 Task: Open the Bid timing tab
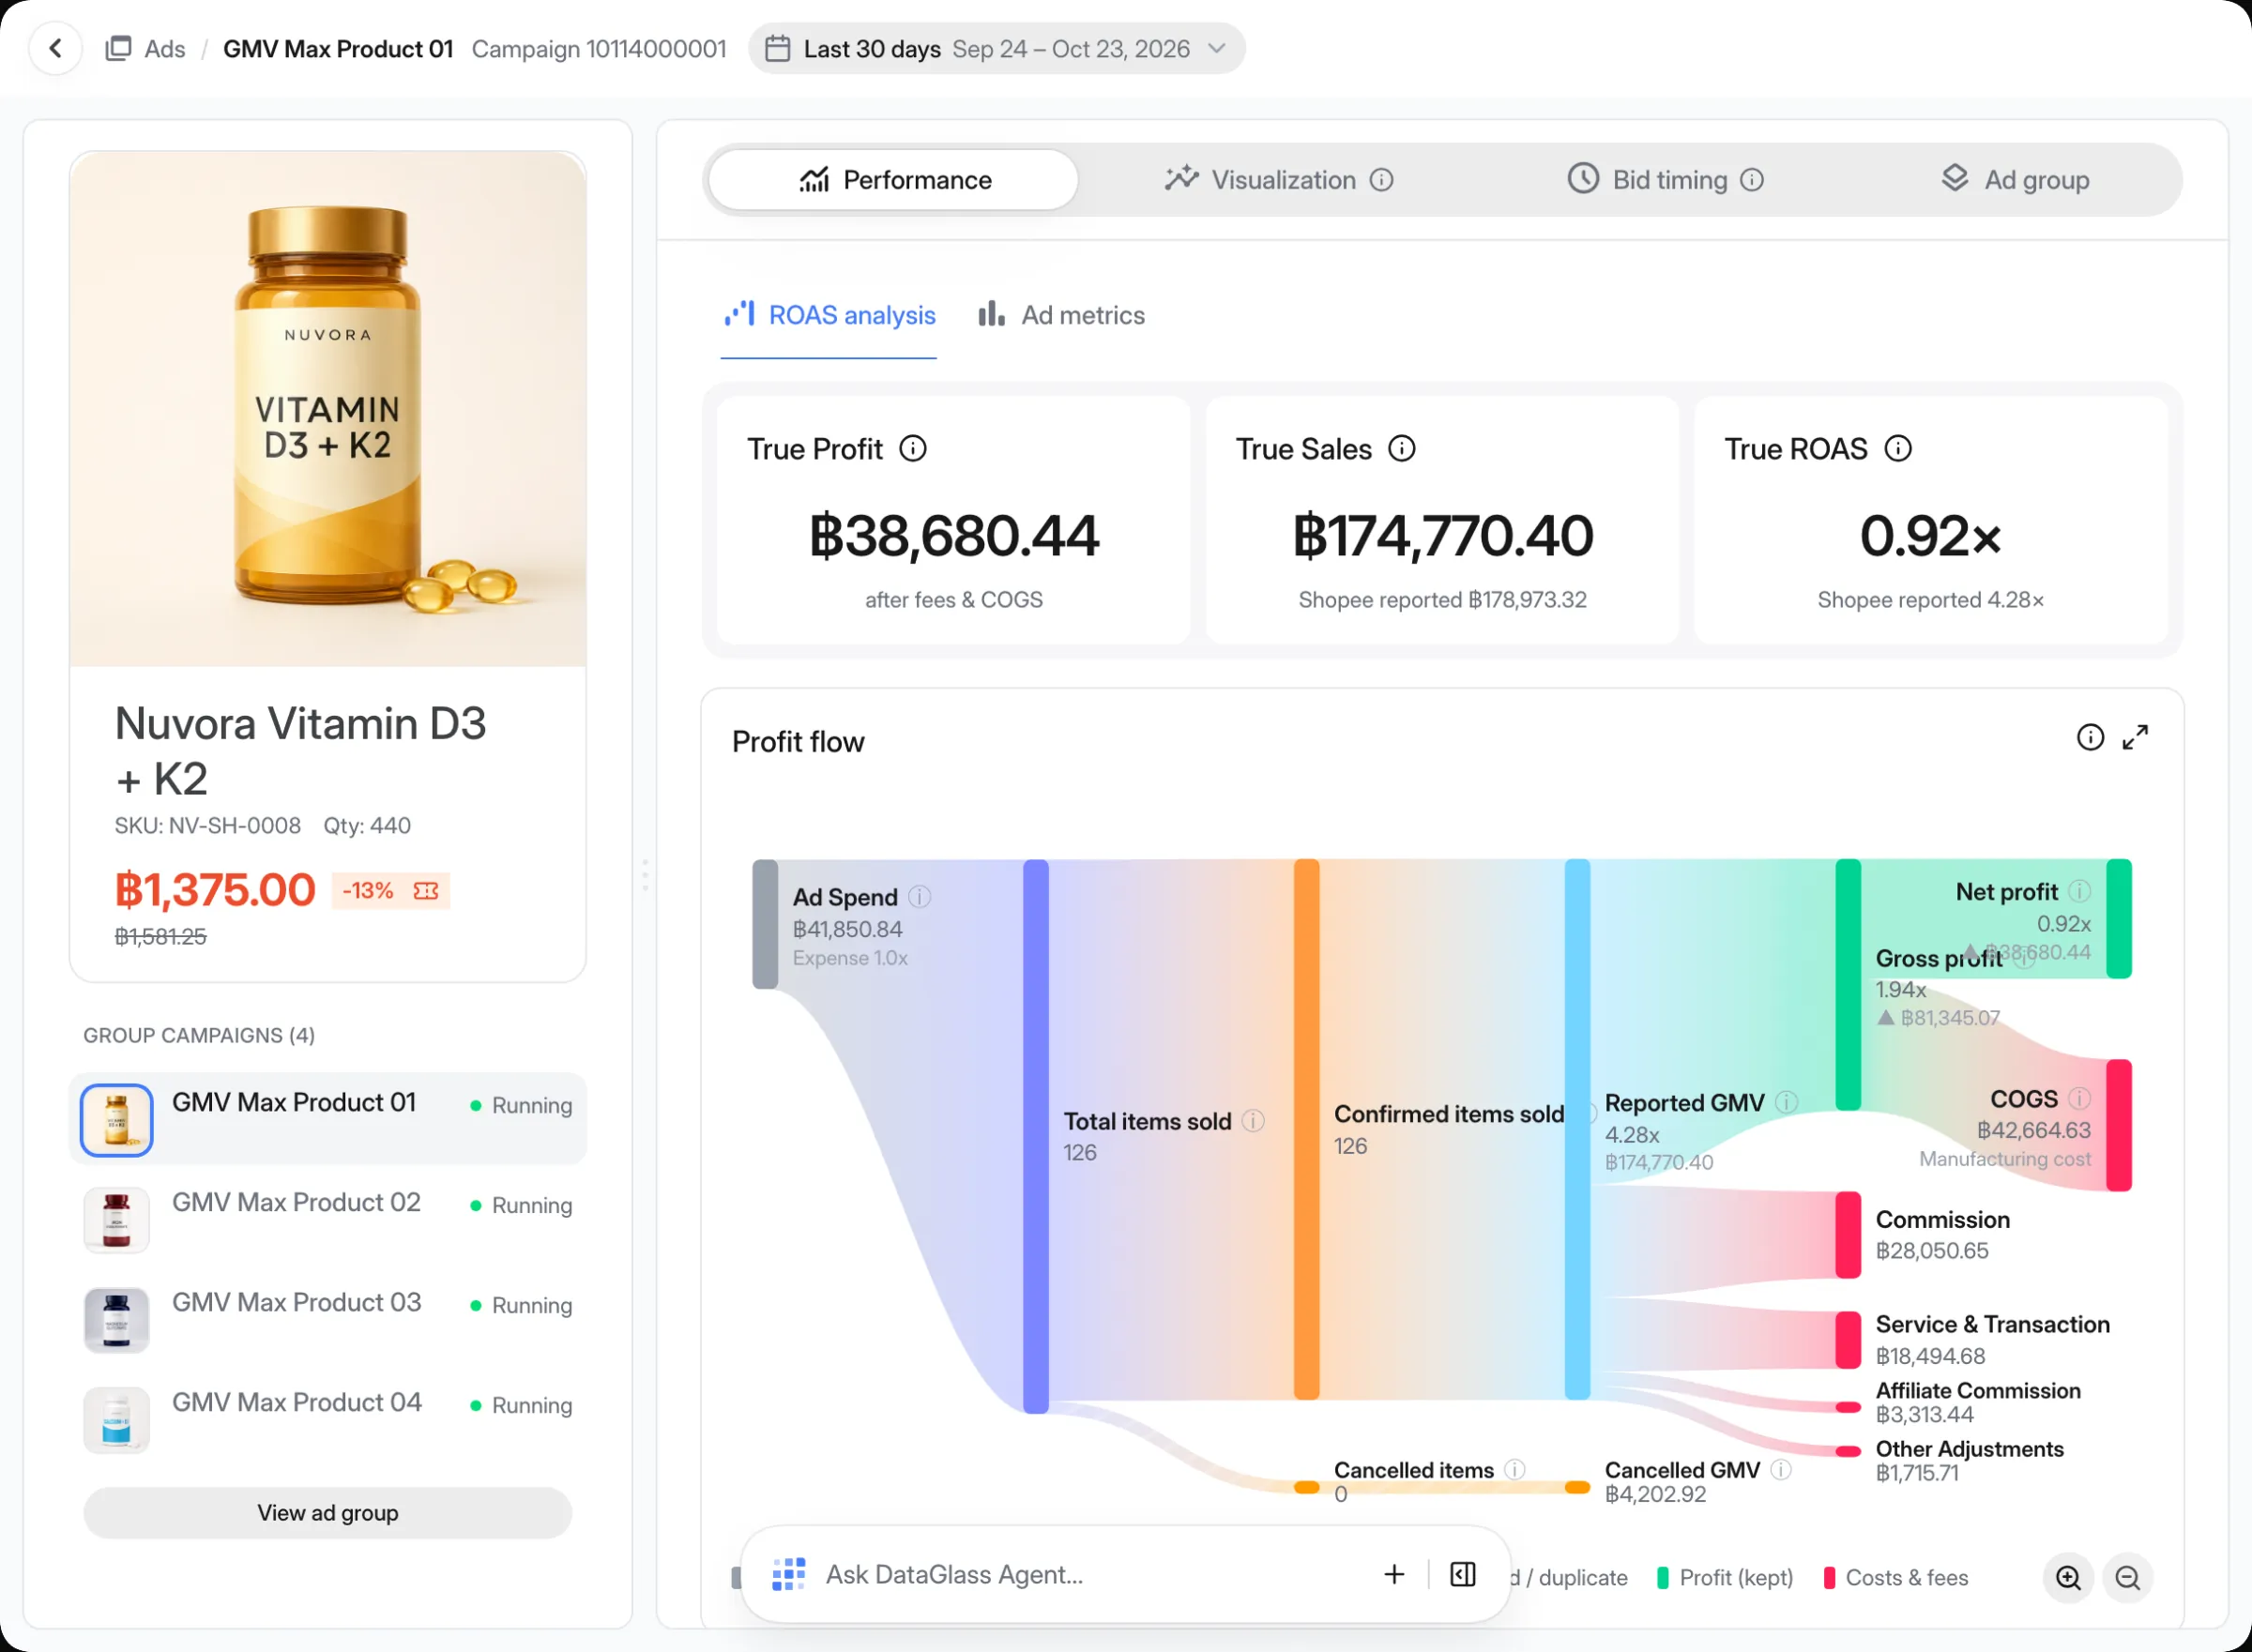coord(1664,180)
